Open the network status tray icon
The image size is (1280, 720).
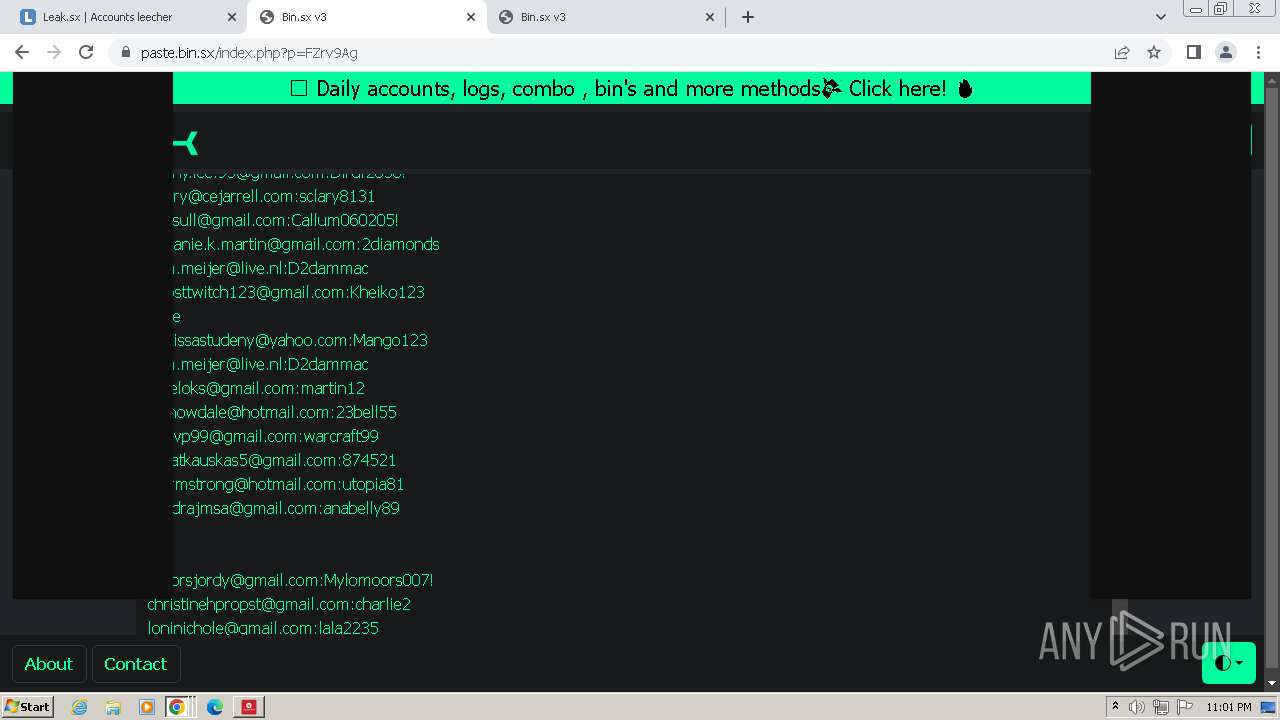pyautogui.click(x=1161, y=707)
